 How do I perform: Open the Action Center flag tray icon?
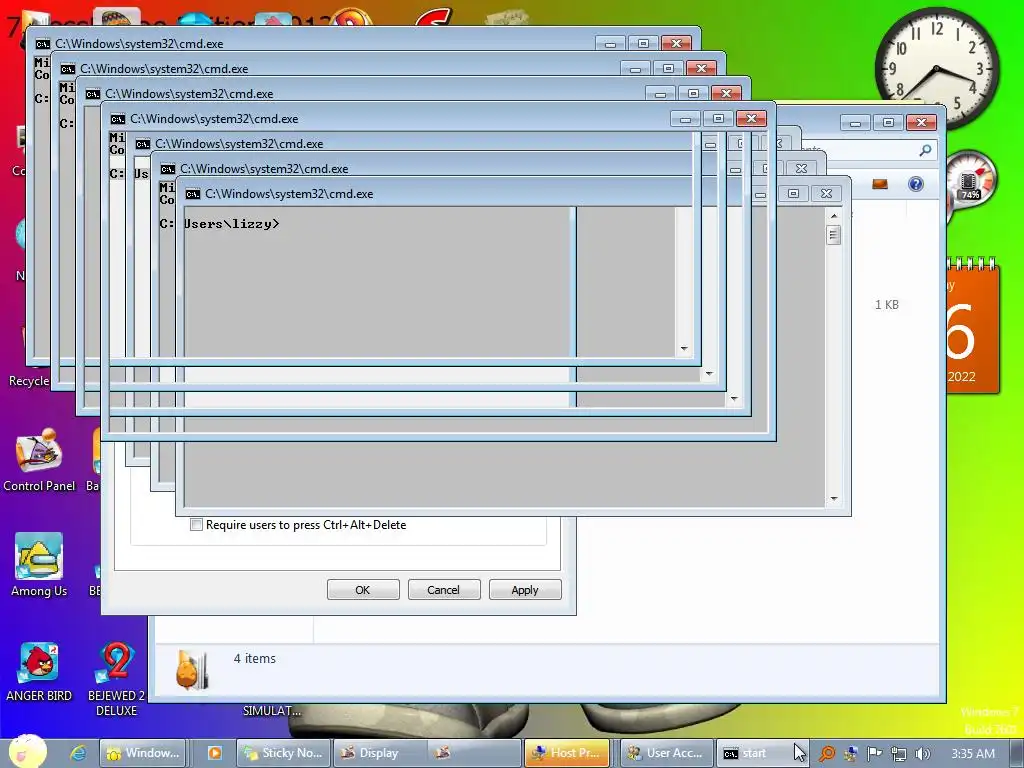pos(874,754)
